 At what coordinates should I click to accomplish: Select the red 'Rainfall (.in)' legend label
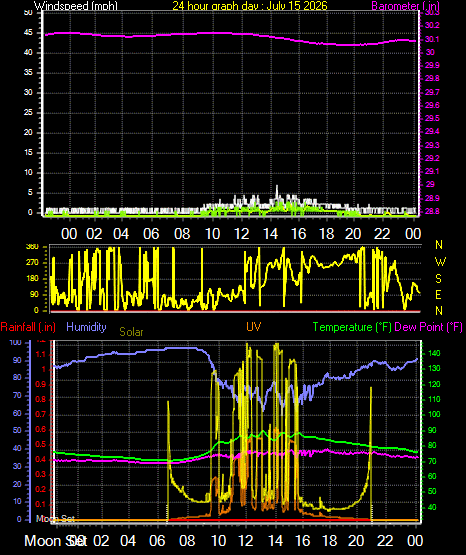point(28,327)
